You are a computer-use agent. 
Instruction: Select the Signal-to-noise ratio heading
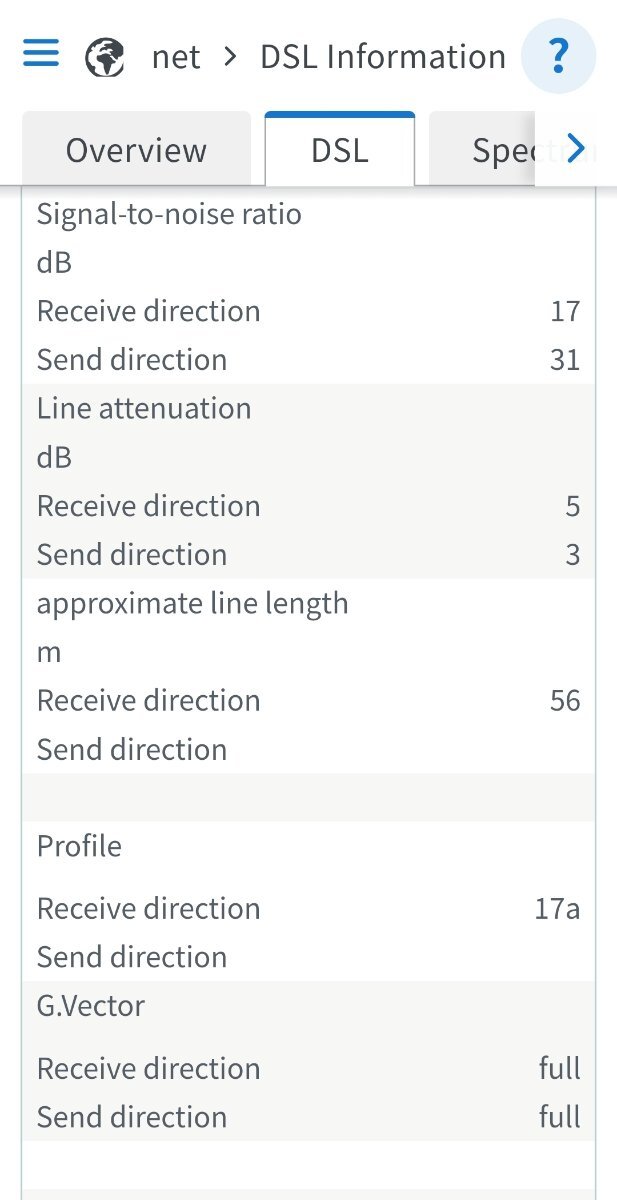[x=169, y=214]
